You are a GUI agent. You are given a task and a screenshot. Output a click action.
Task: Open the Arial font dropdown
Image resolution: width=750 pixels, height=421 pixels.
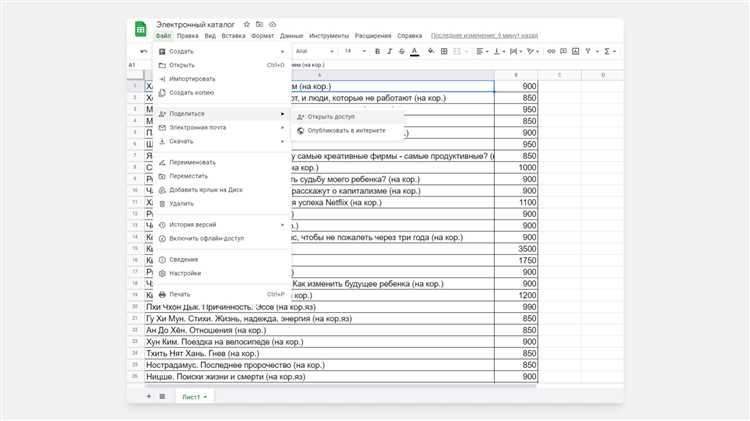314,51
